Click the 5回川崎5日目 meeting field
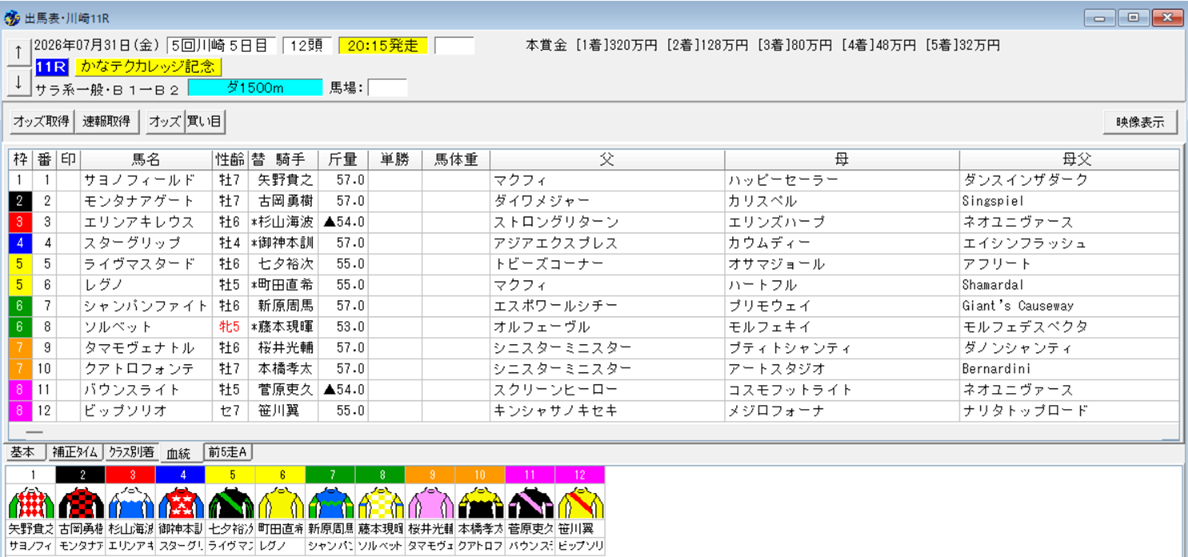Screen dimensions: 1188x557 coord(221,45)
